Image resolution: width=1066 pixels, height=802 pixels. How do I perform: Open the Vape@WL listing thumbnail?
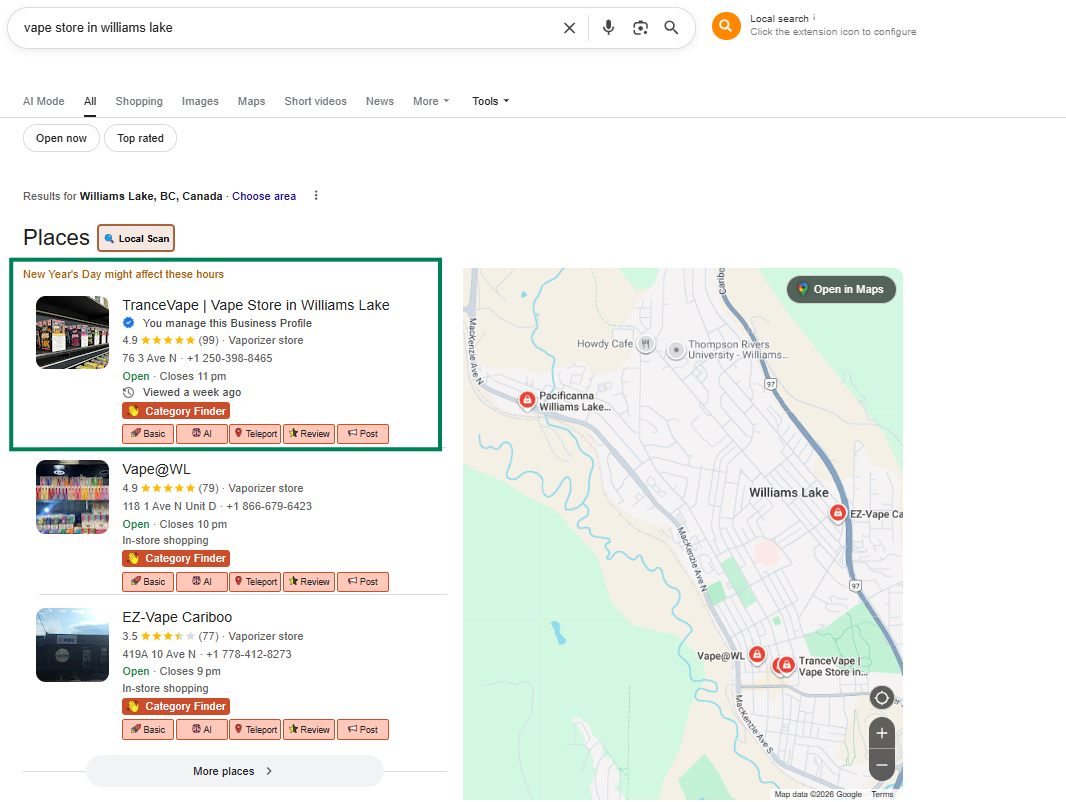click(72, 497)
